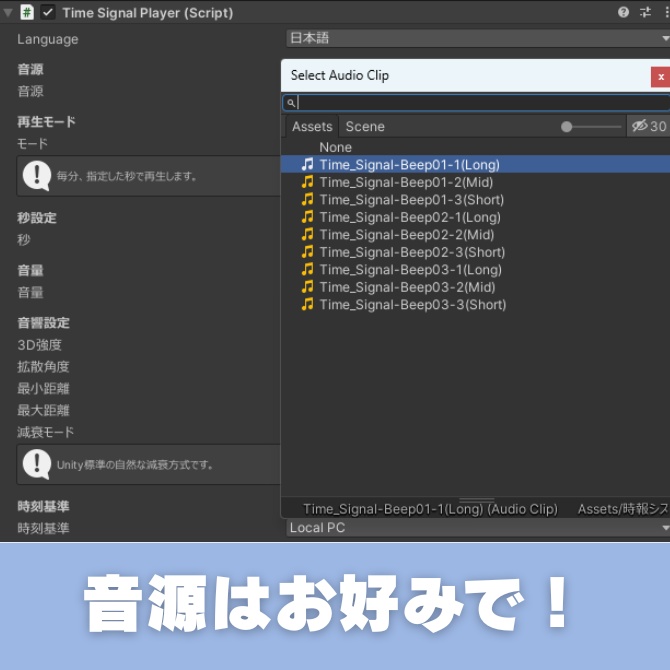Click the Assets/時報 asset path text
This screenshot has height=670, width=670.
[623, 509]
